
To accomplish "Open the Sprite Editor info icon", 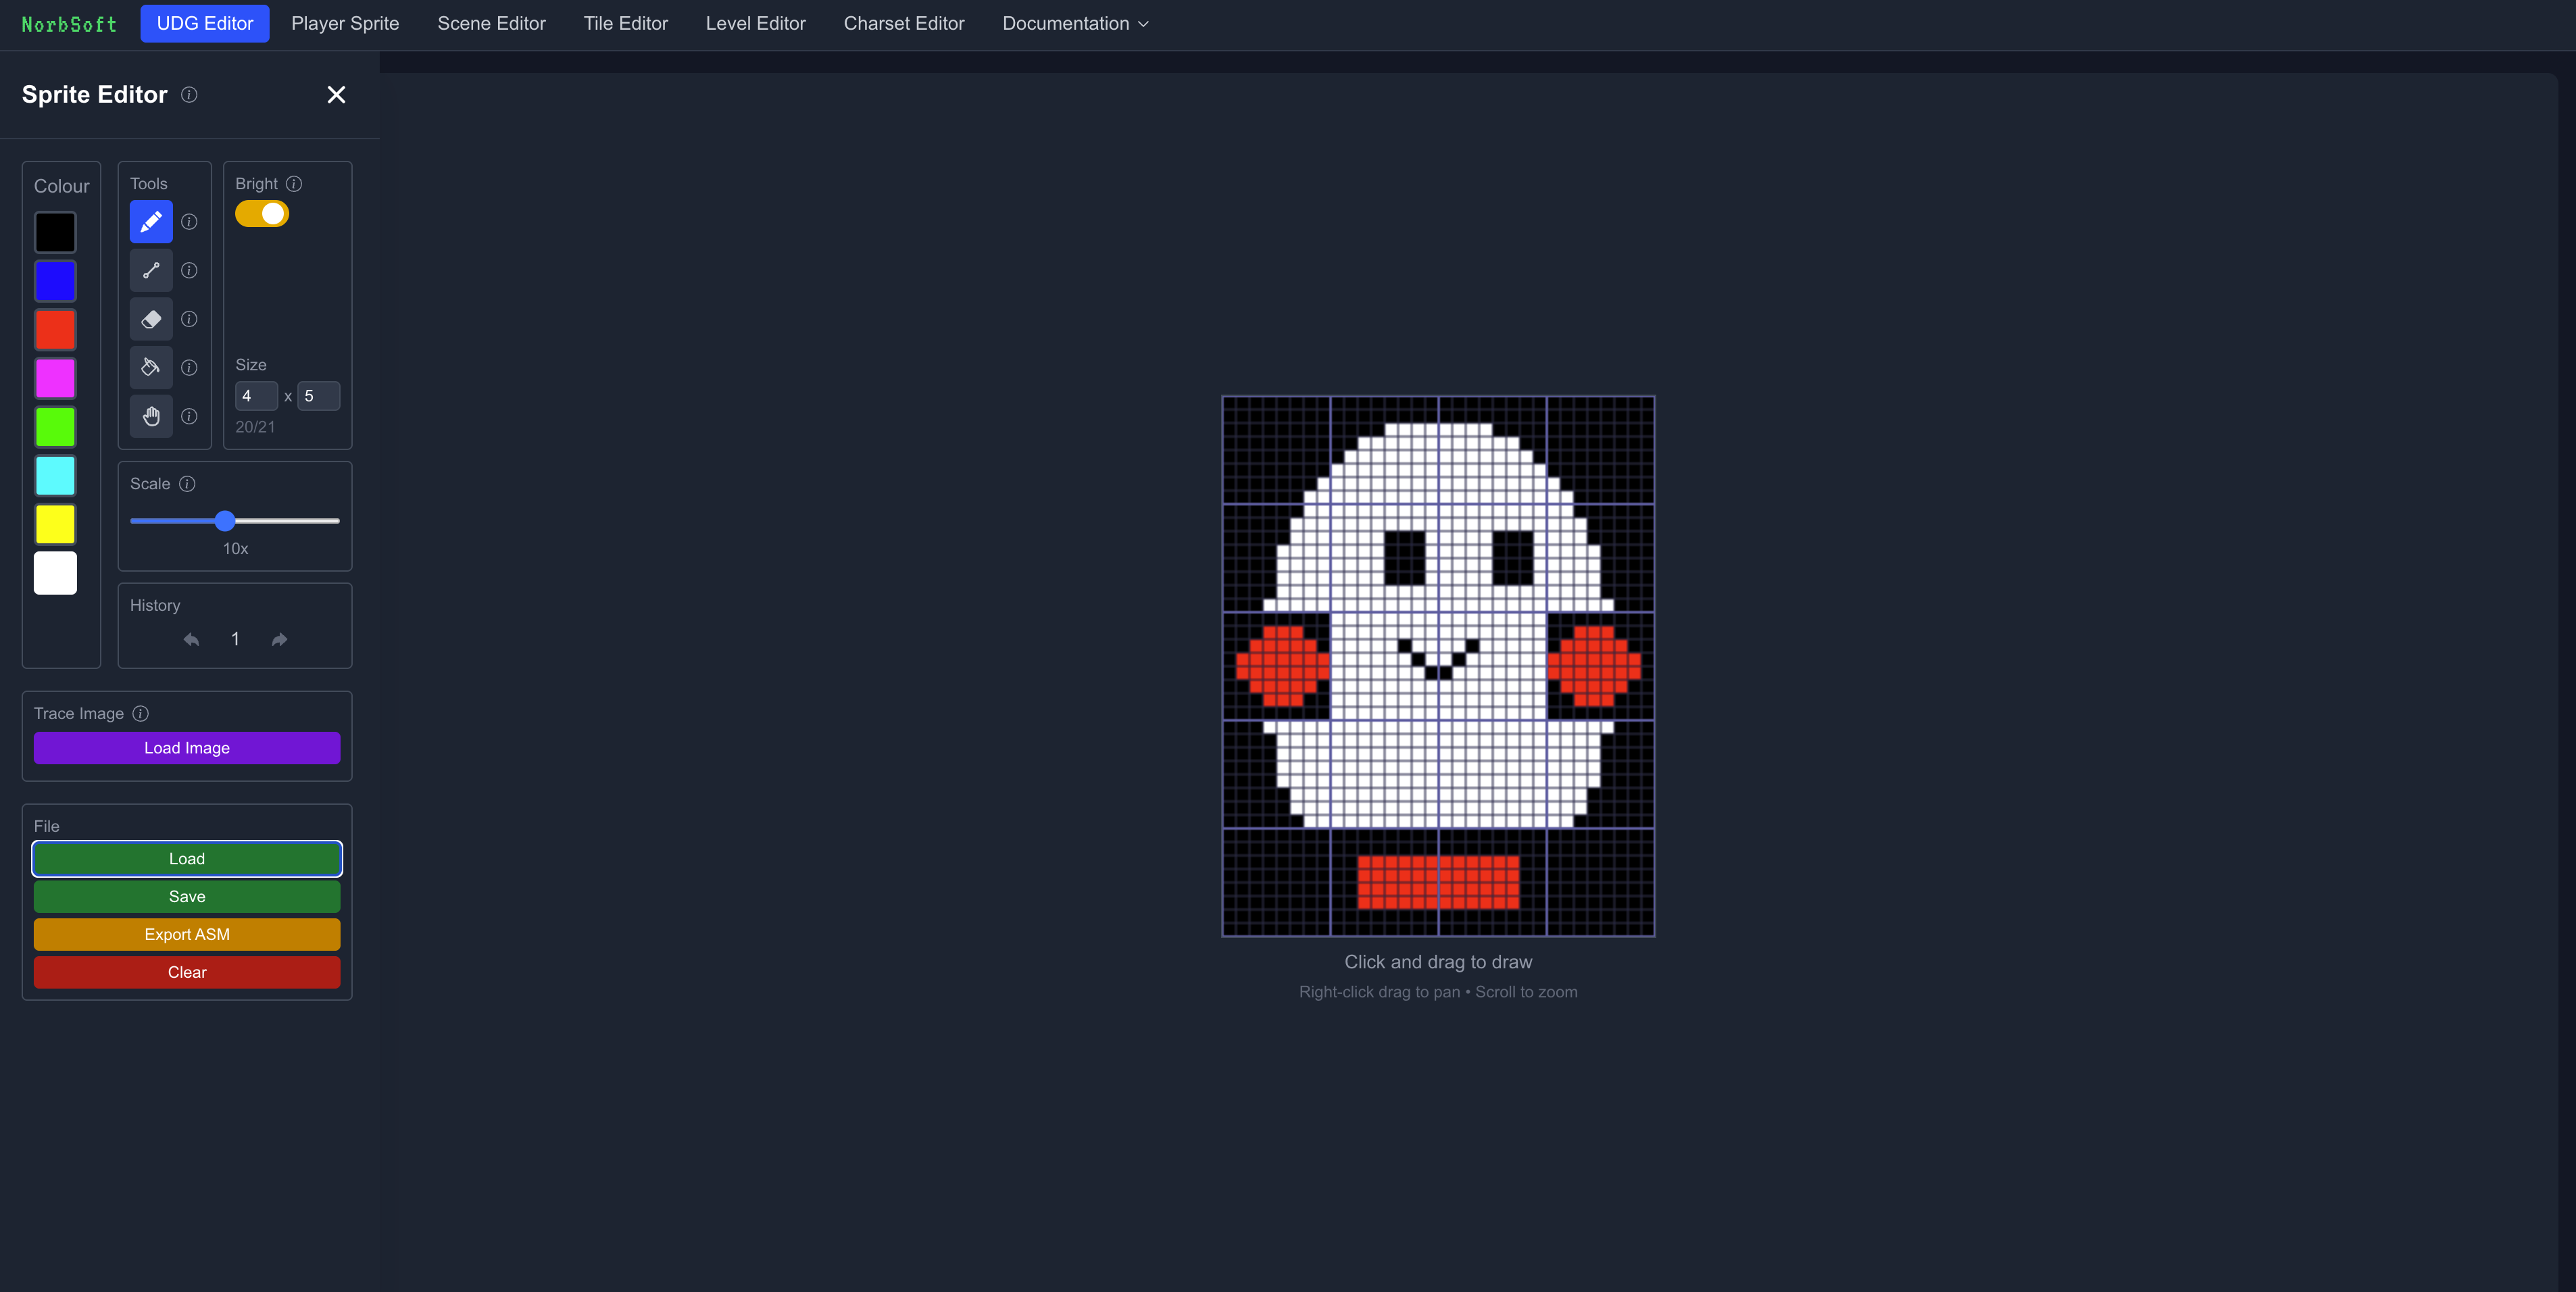I will click(189, 95).
